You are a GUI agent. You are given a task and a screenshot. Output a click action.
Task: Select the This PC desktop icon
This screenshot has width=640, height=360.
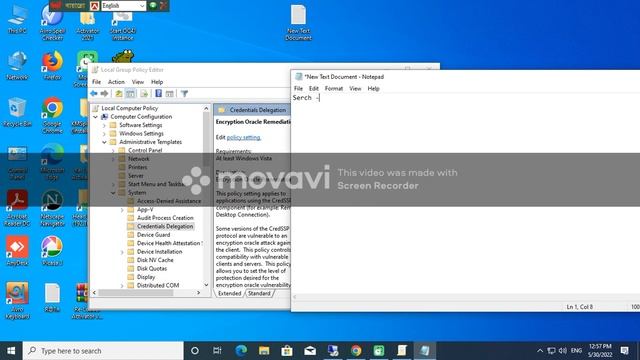pyautogui.click(x=17, y=20)
